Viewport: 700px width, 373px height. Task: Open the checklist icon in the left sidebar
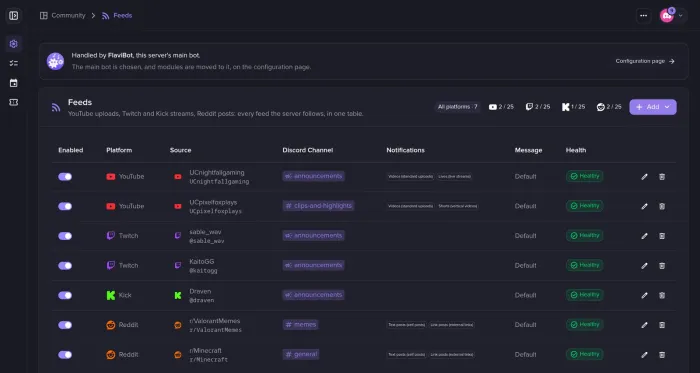click(x=14, y=63)
